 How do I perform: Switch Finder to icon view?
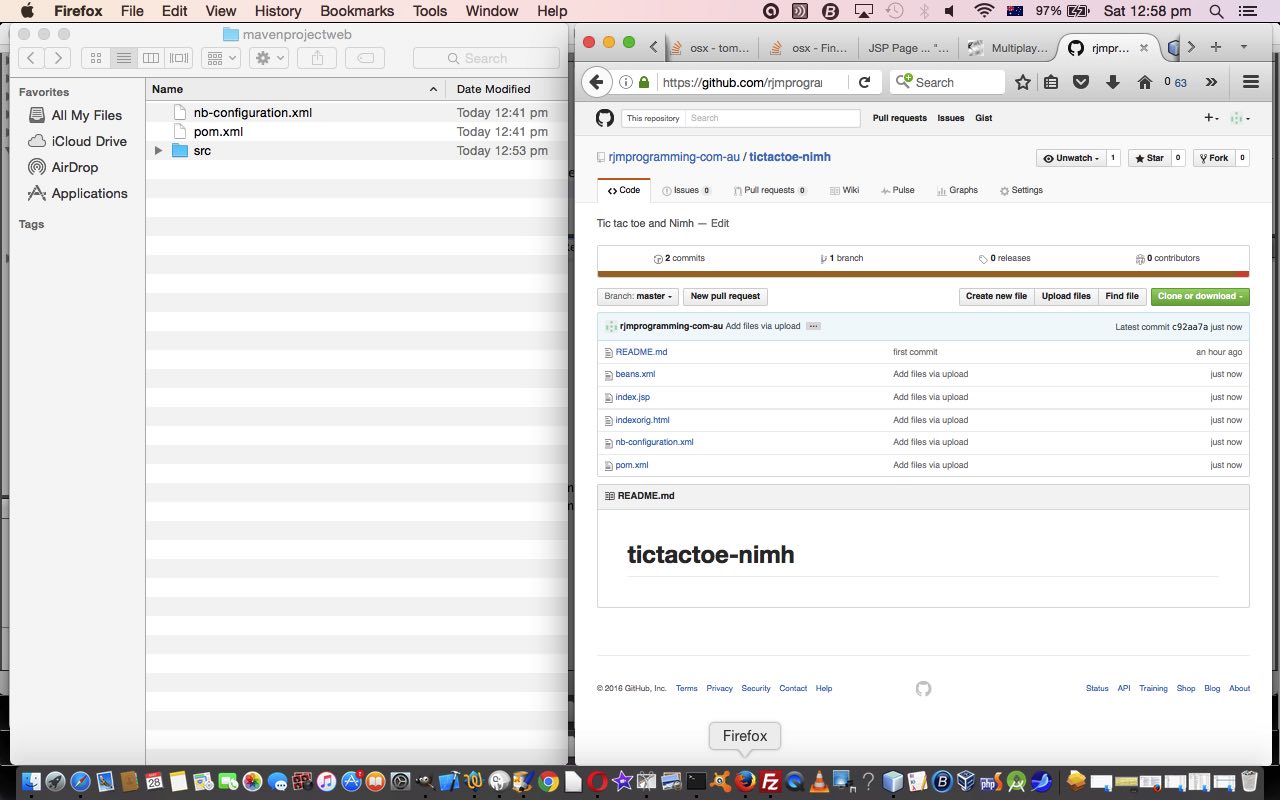(96, 58)
